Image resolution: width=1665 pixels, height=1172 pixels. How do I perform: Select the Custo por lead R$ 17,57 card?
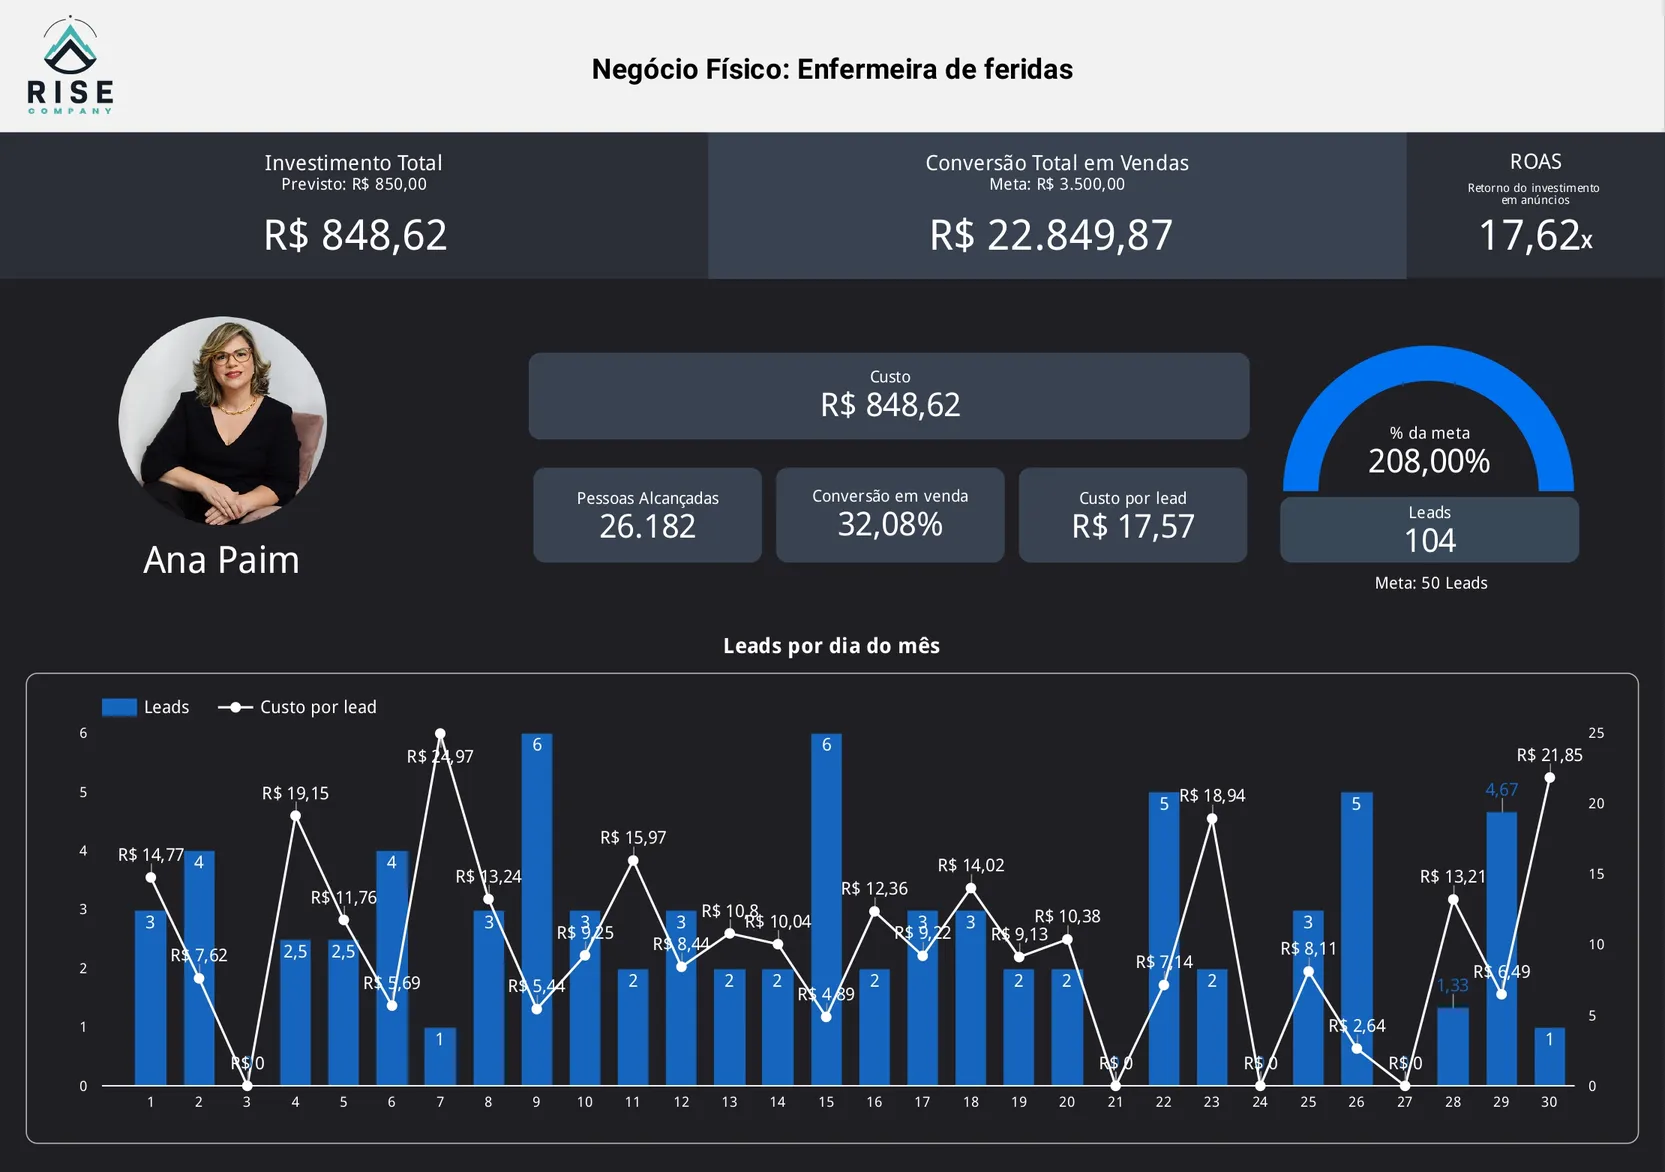coord(1132,514)
